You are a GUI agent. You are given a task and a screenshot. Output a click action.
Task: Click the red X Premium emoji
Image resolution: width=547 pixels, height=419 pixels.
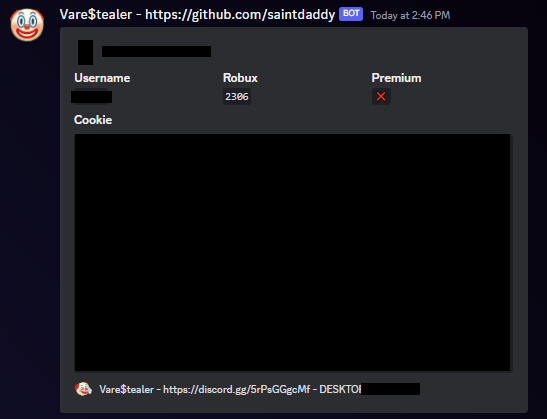[x=381, y=97]
